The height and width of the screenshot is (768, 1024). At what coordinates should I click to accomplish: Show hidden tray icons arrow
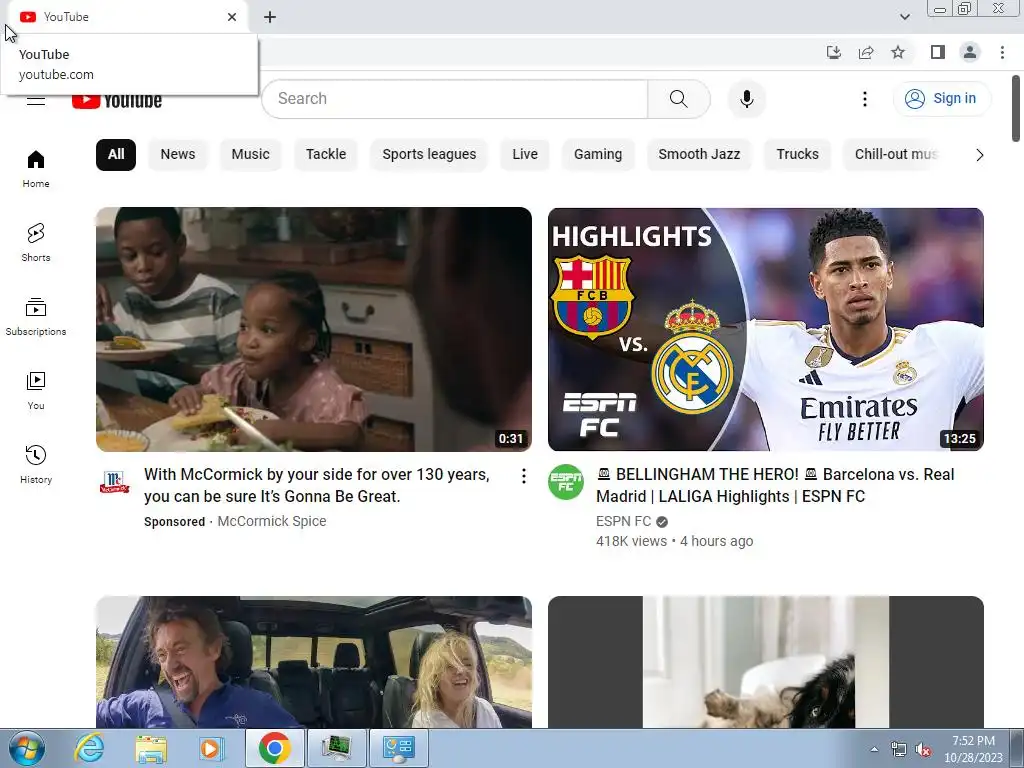pyautogui.click(x=874, y=749)
